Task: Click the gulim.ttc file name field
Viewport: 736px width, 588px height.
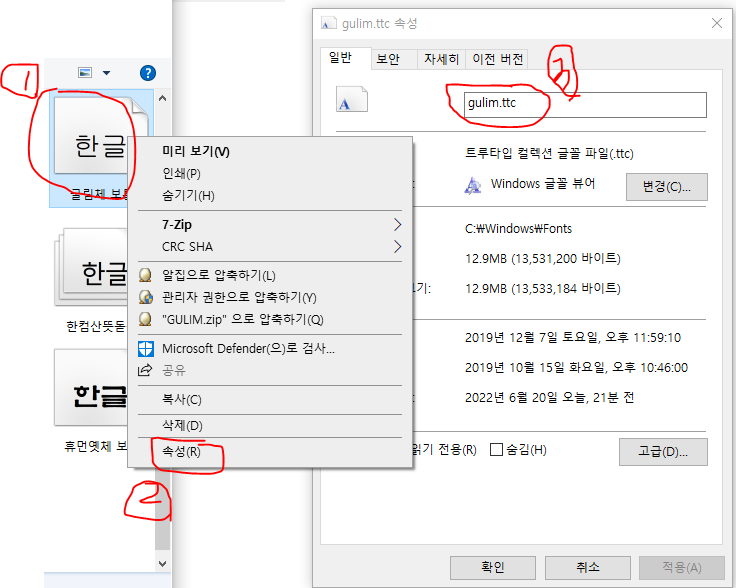Action: 585,105
